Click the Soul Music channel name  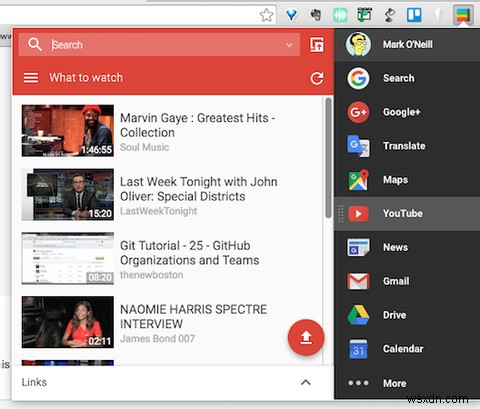pyautogui.click(x=144, y=147)
